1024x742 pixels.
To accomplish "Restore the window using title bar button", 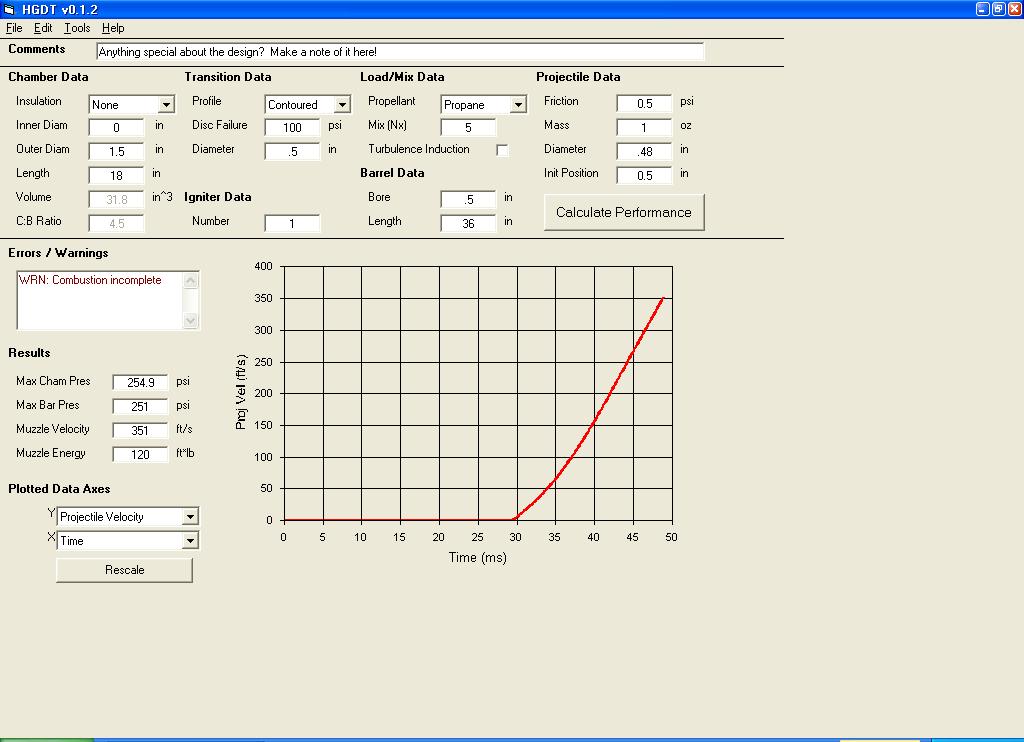I will 998,9.
